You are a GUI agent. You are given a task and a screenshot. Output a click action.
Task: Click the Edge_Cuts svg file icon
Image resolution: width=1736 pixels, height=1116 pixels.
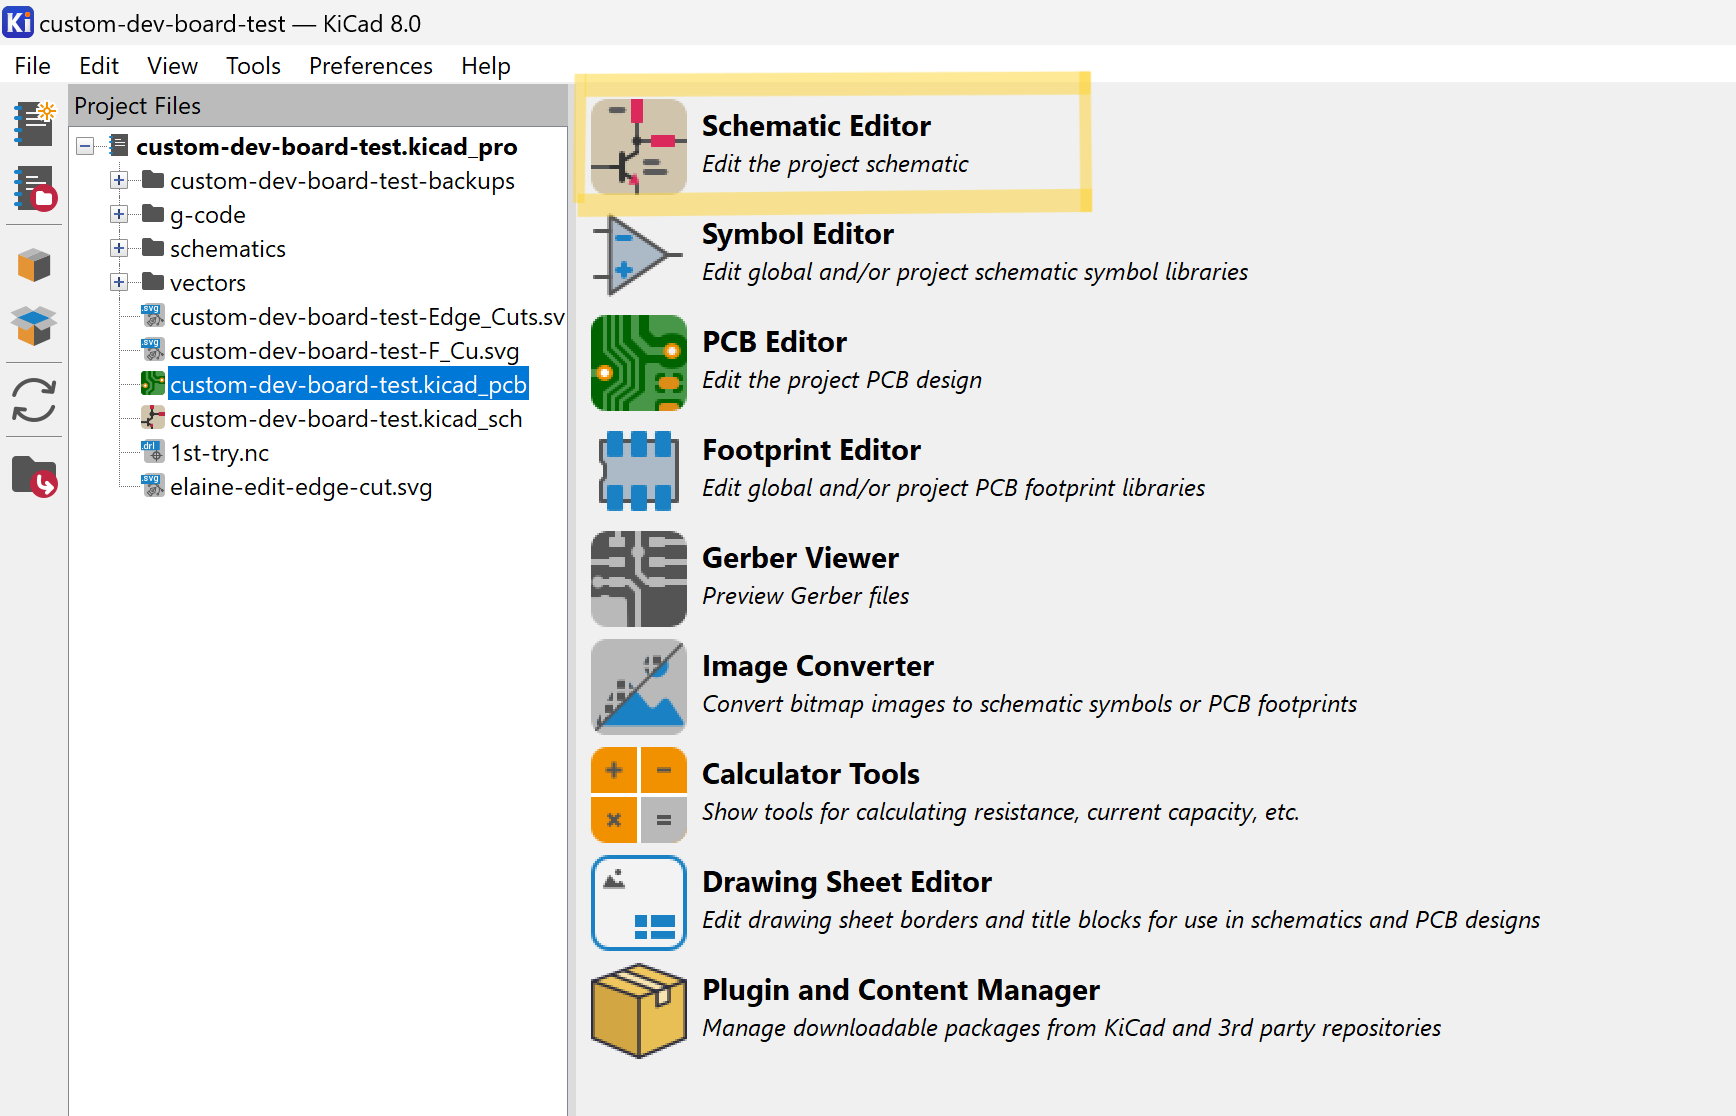coord(152,316)
